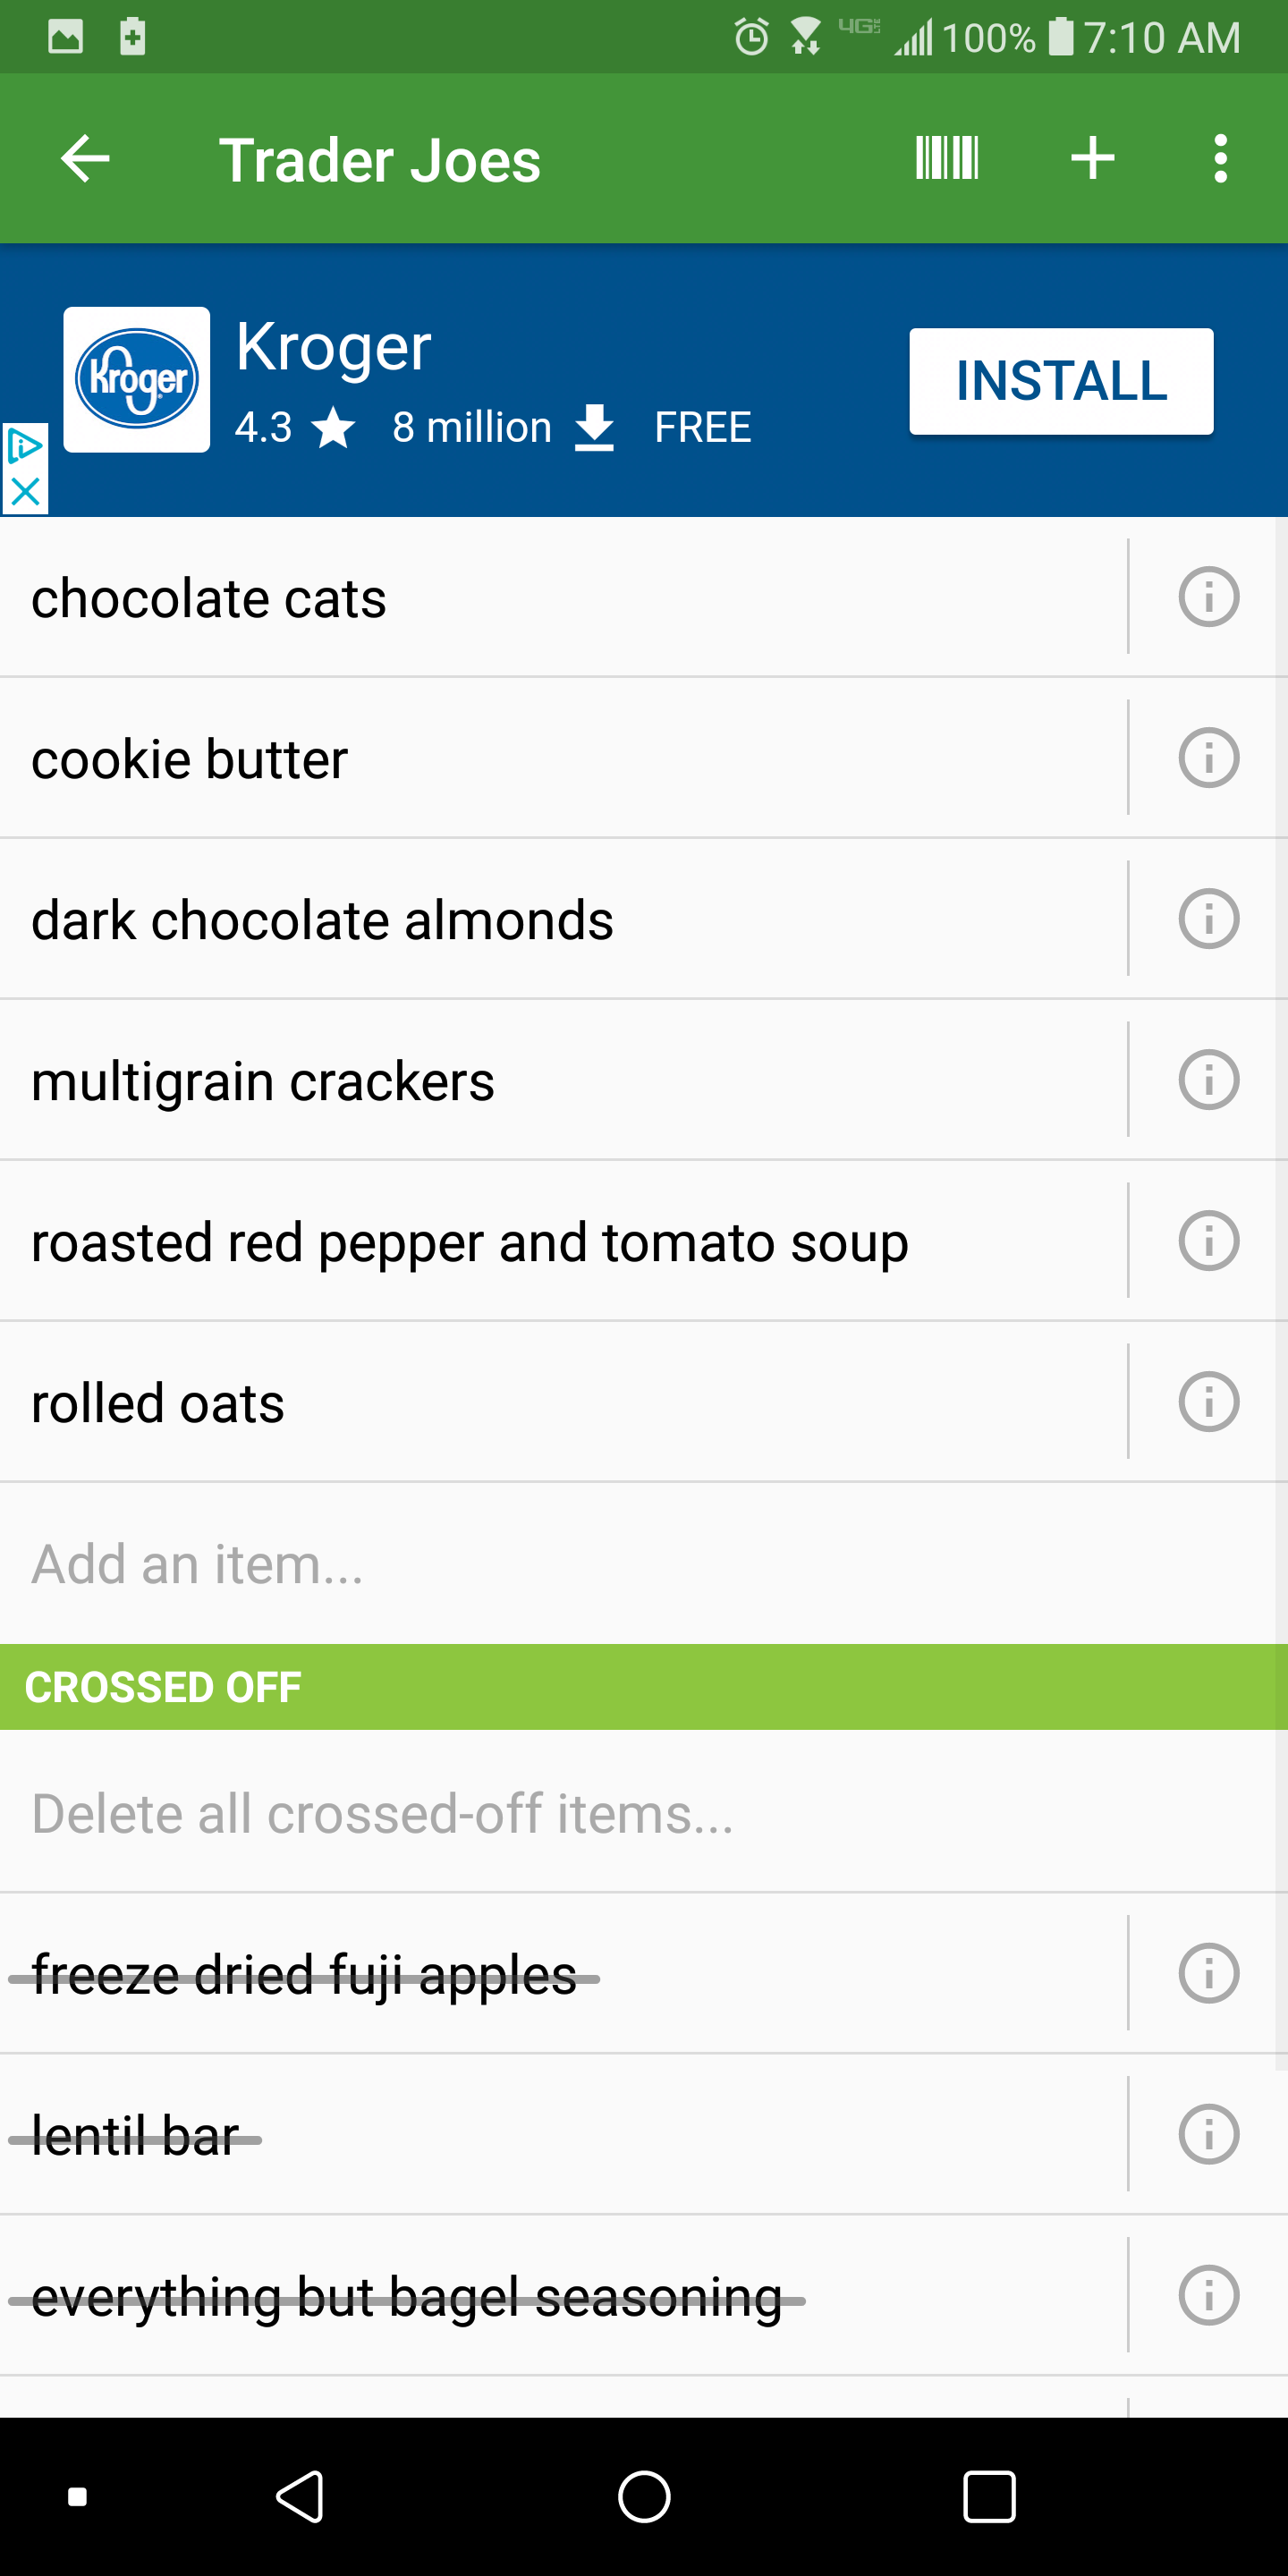The height and width of the screenshot is (2576, 1288).
Task: Open the three-dot overflow menu
Action: pos(1219,159)
